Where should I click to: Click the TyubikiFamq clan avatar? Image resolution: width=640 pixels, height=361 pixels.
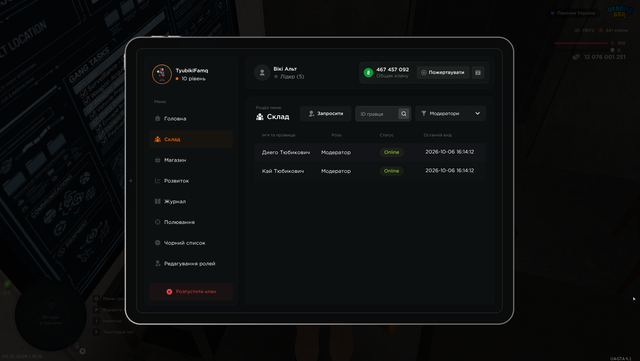pyautogui.click(x=162, y=74)
